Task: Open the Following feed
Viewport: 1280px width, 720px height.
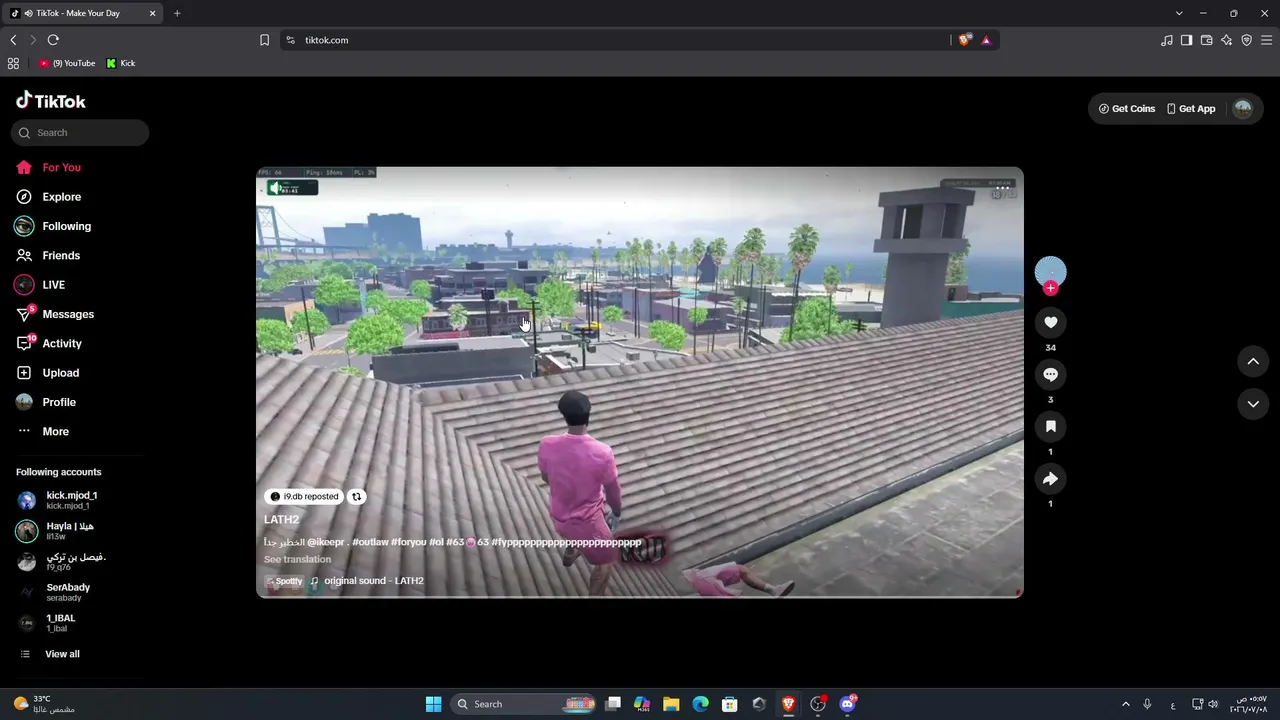Action: (x=53, y=226)
